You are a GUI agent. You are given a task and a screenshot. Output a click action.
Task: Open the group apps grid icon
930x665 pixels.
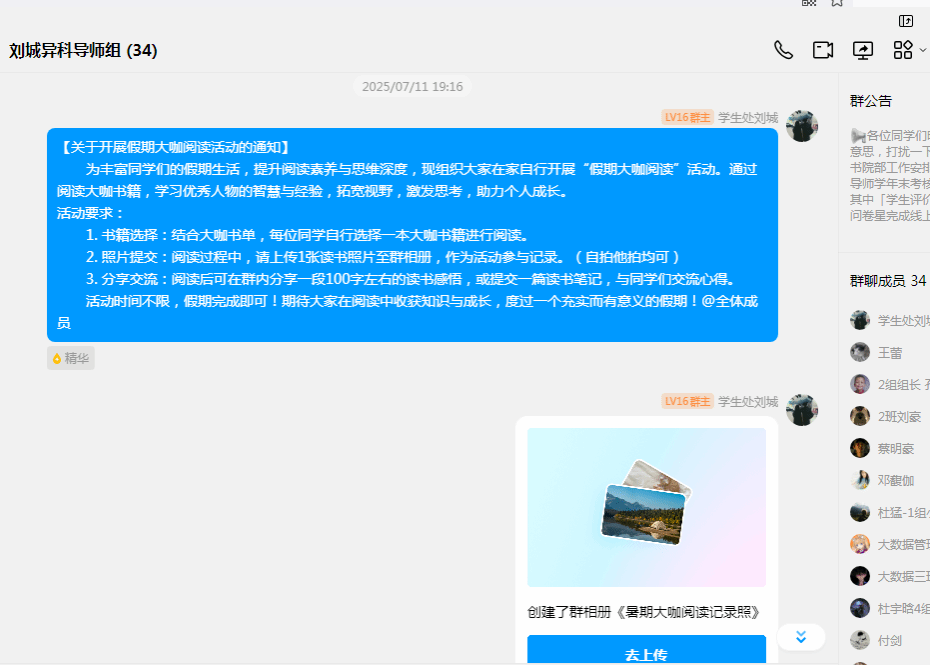pyautogui.click(x=903, y=50)
